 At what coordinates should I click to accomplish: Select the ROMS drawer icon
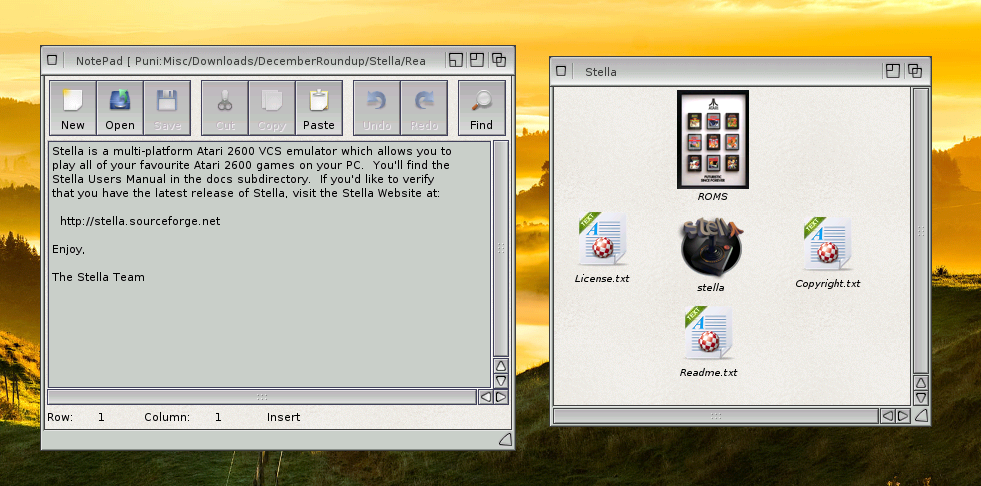pyautogui.click(x=712, y=139)
